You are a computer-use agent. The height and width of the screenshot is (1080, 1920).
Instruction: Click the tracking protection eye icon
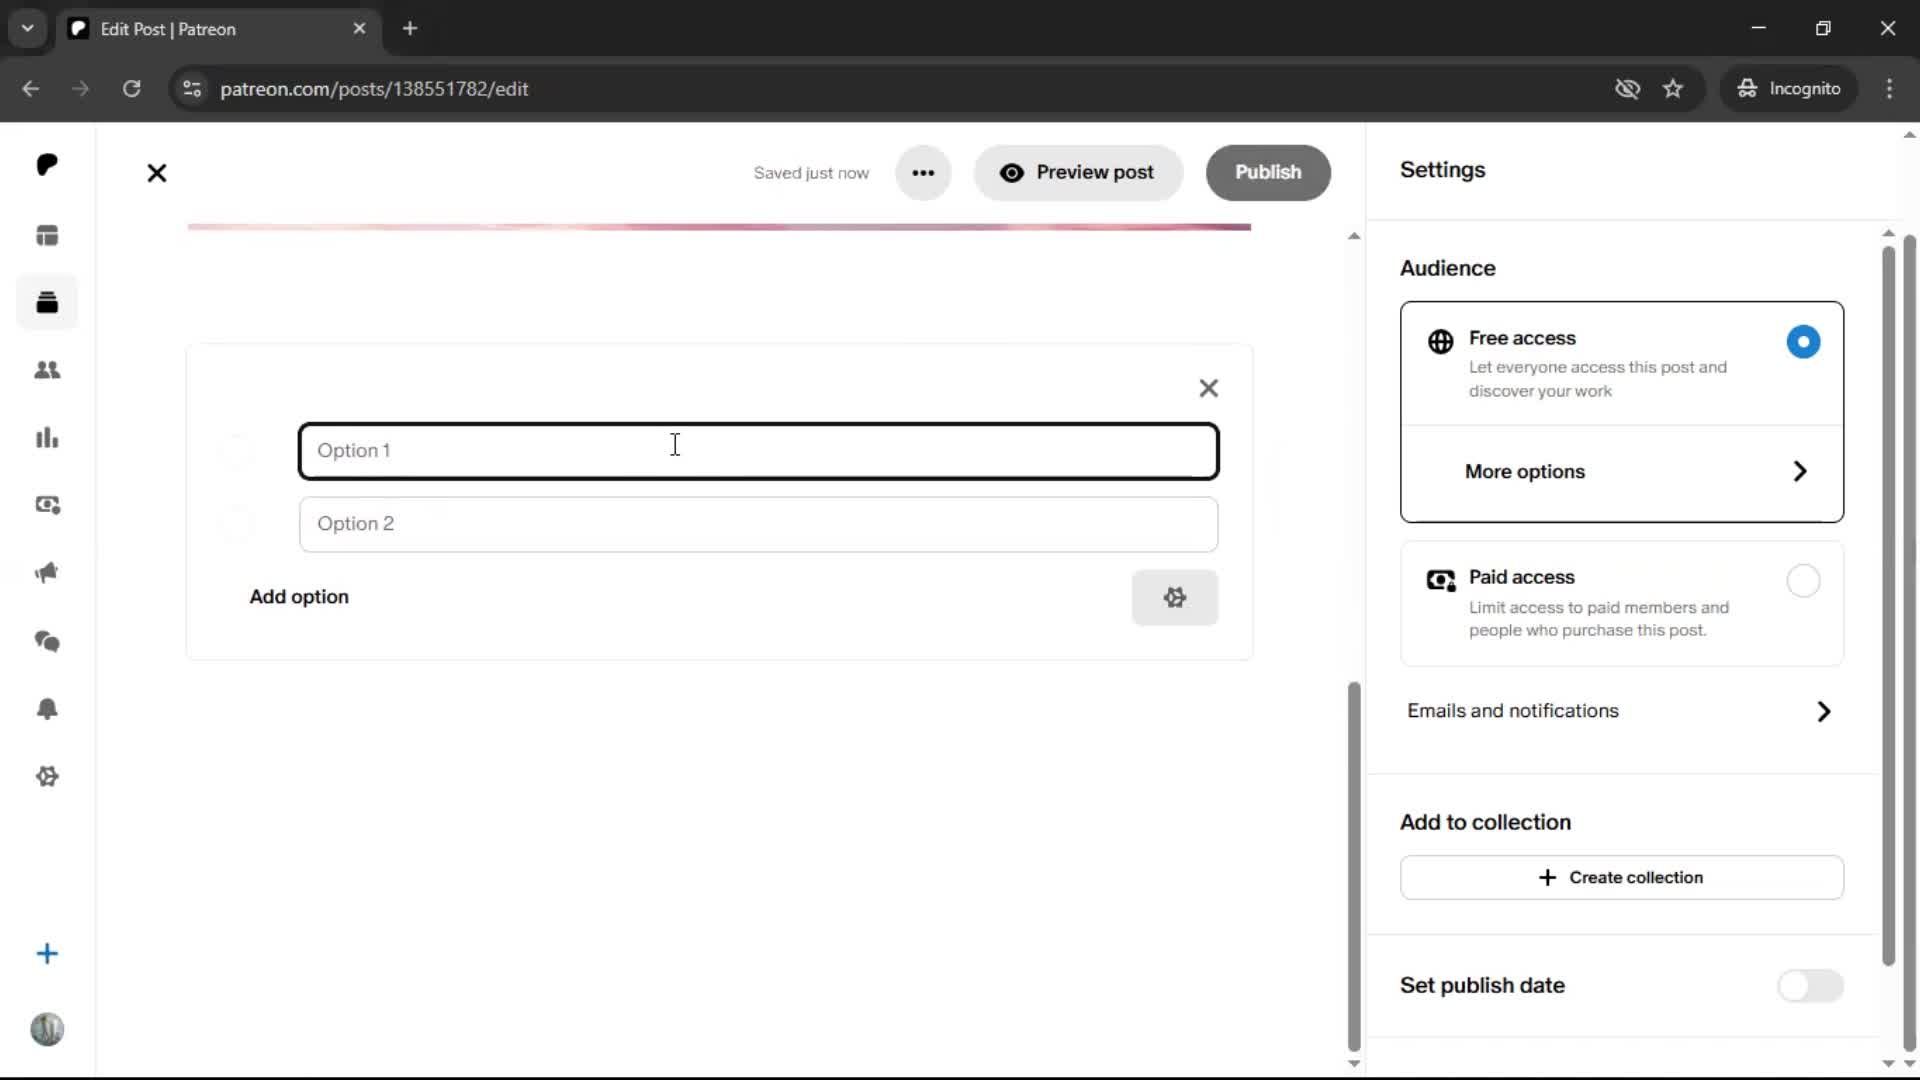1627,89
